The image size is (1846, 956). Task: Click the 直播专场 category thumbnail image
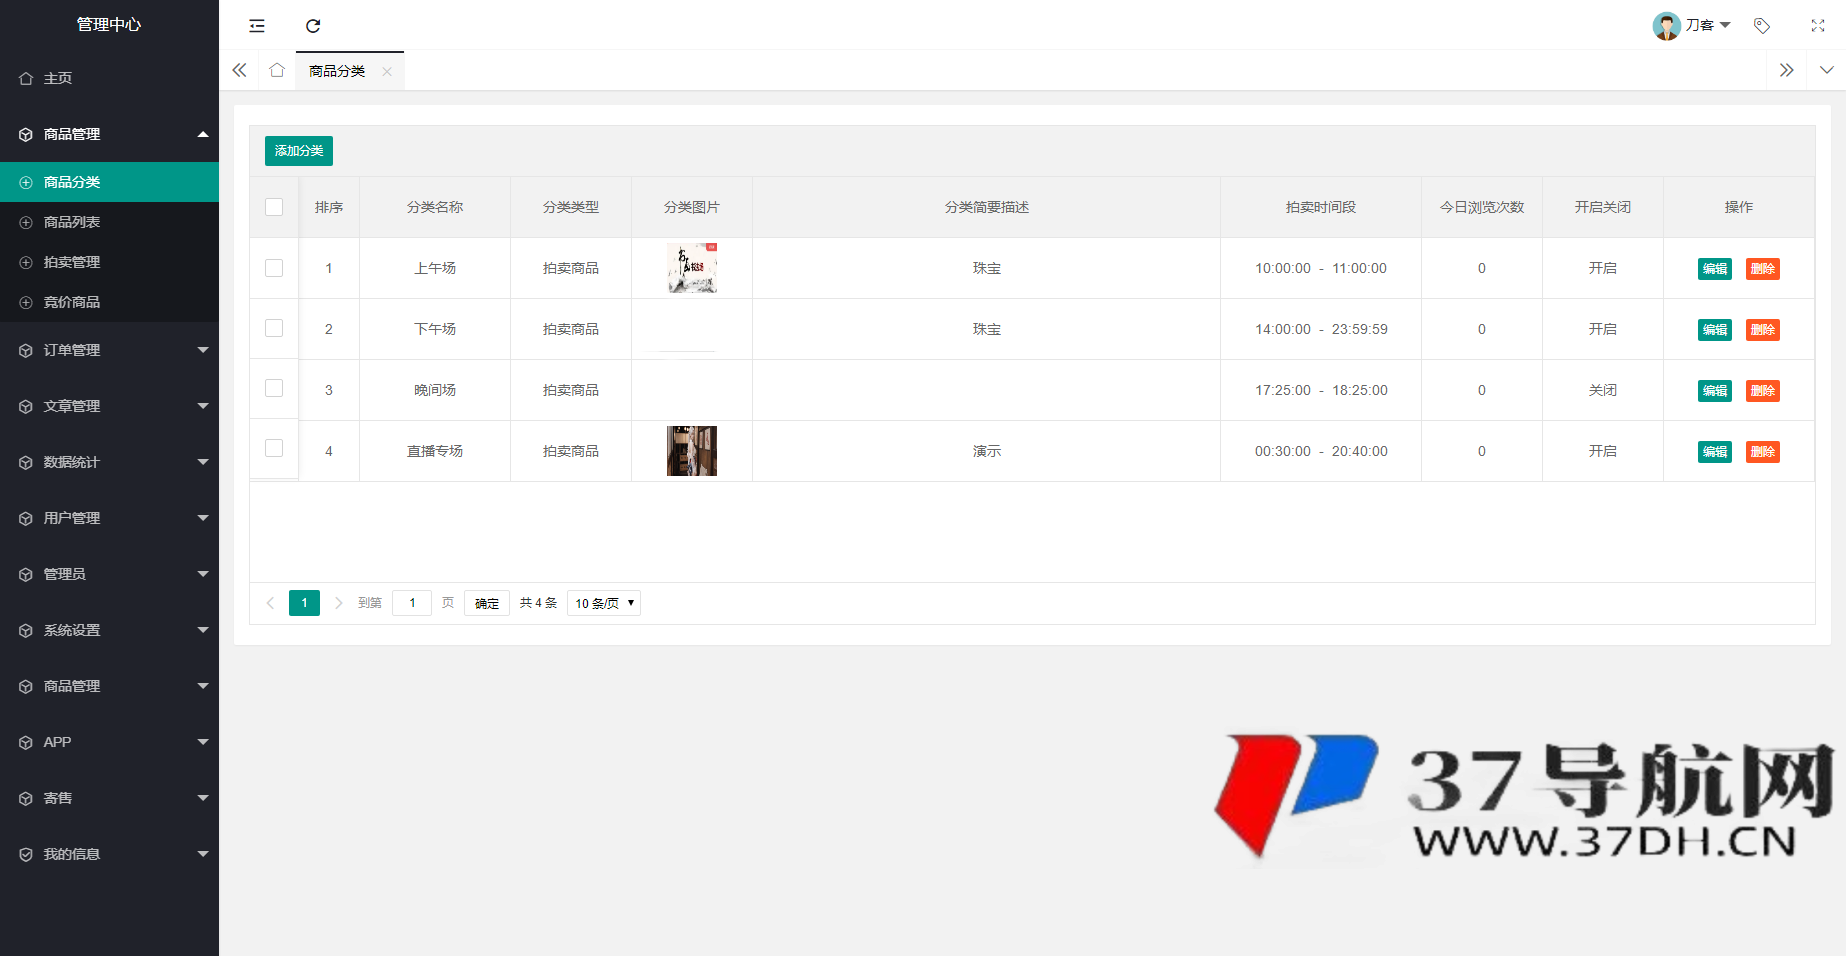click(692, 451)
